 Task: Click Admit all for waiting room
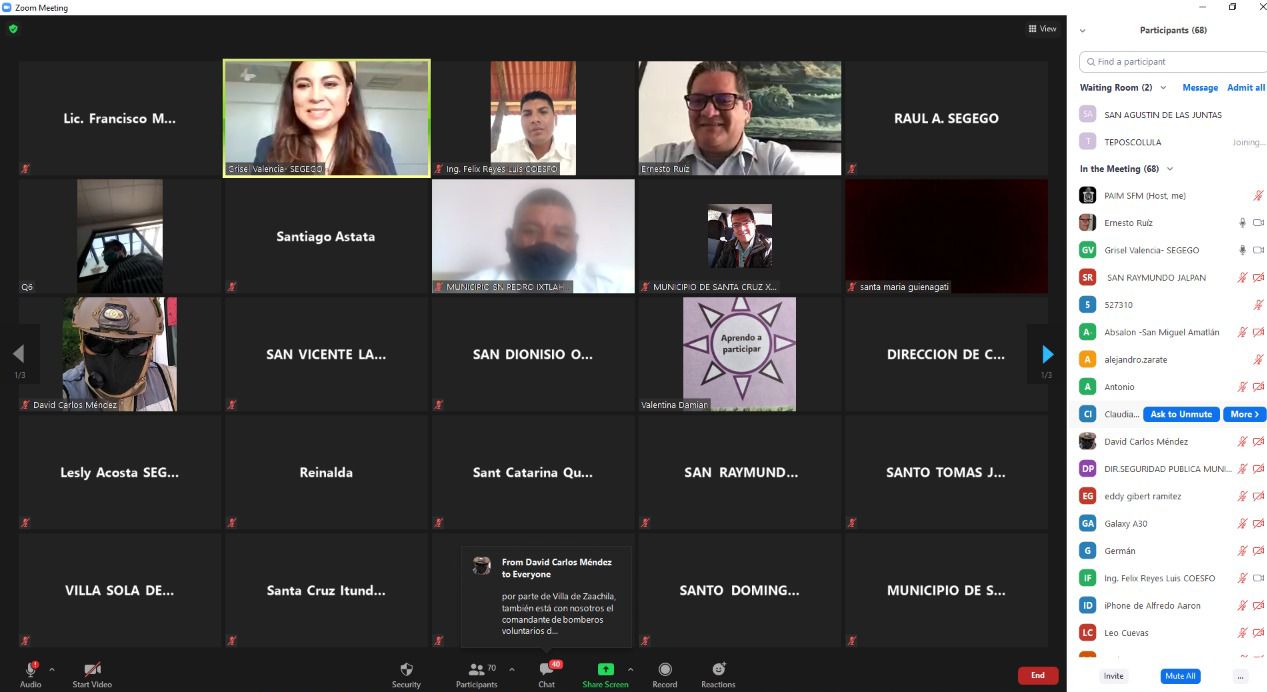(1246, 88)
